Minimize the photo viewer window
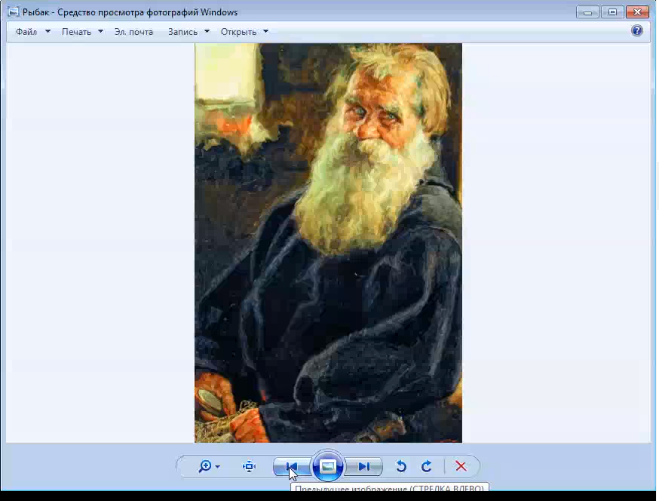Image resolution: width=659 pixels, height=501 pixels. coord(588,12)
